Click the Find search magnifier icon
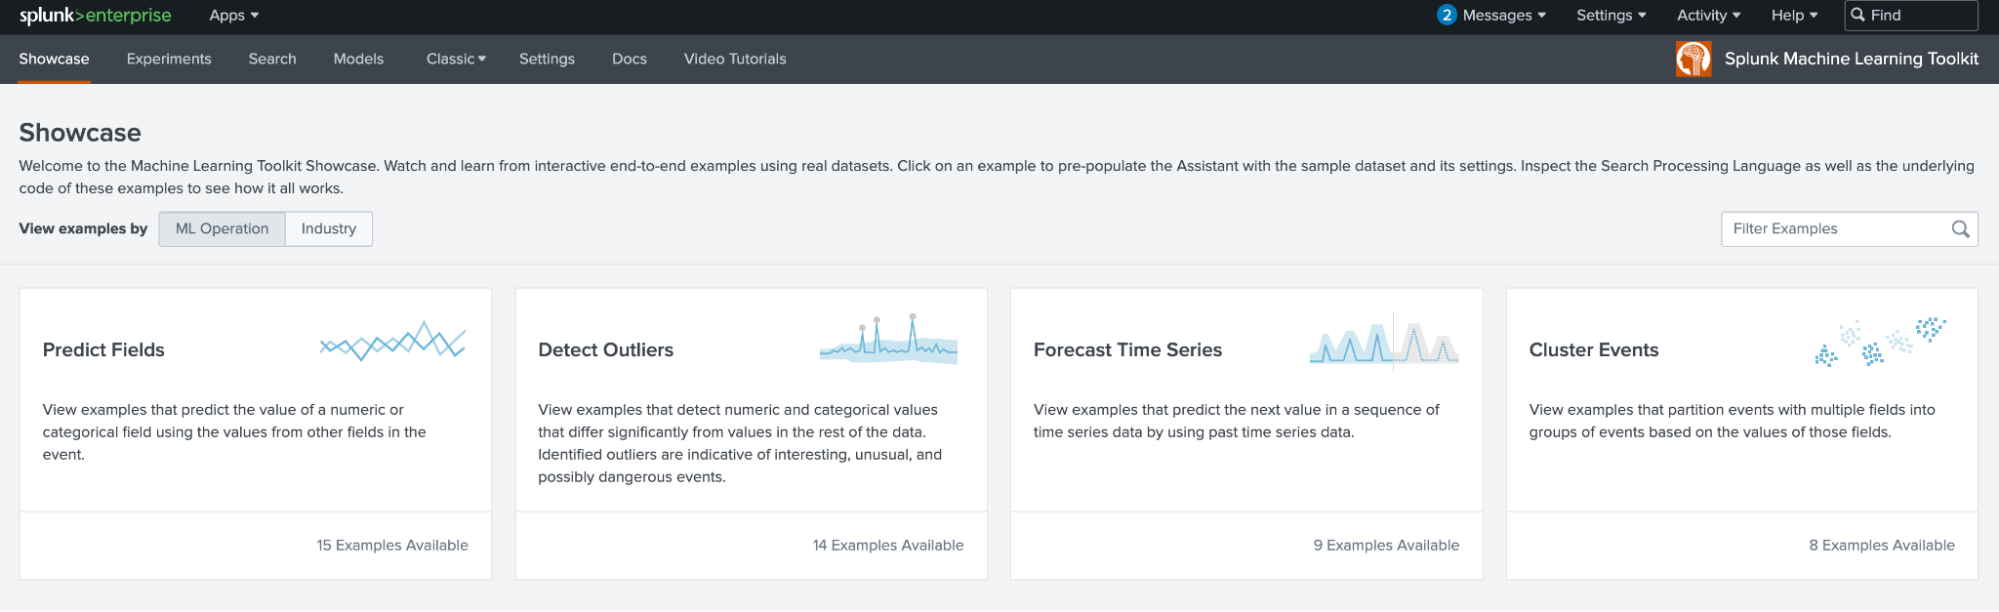Image resolution: width=1999 pixels, height=612 pixels. click(1858, 15)
